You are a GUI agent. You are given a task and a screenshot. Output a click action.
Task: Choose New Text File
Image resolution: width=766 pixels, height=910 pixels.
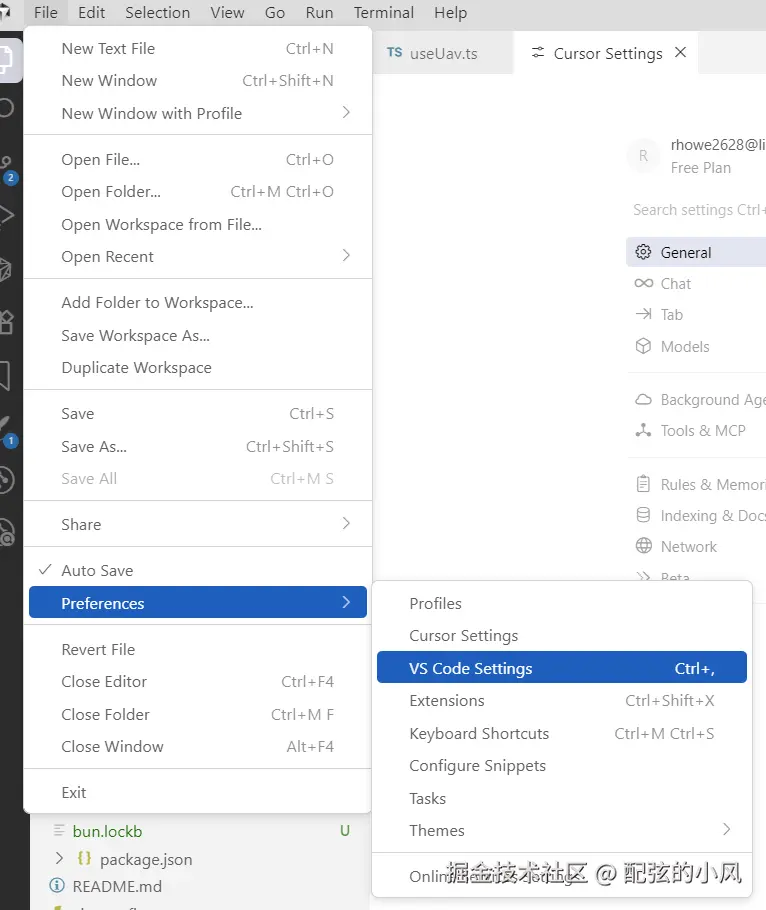pos(197,49)
